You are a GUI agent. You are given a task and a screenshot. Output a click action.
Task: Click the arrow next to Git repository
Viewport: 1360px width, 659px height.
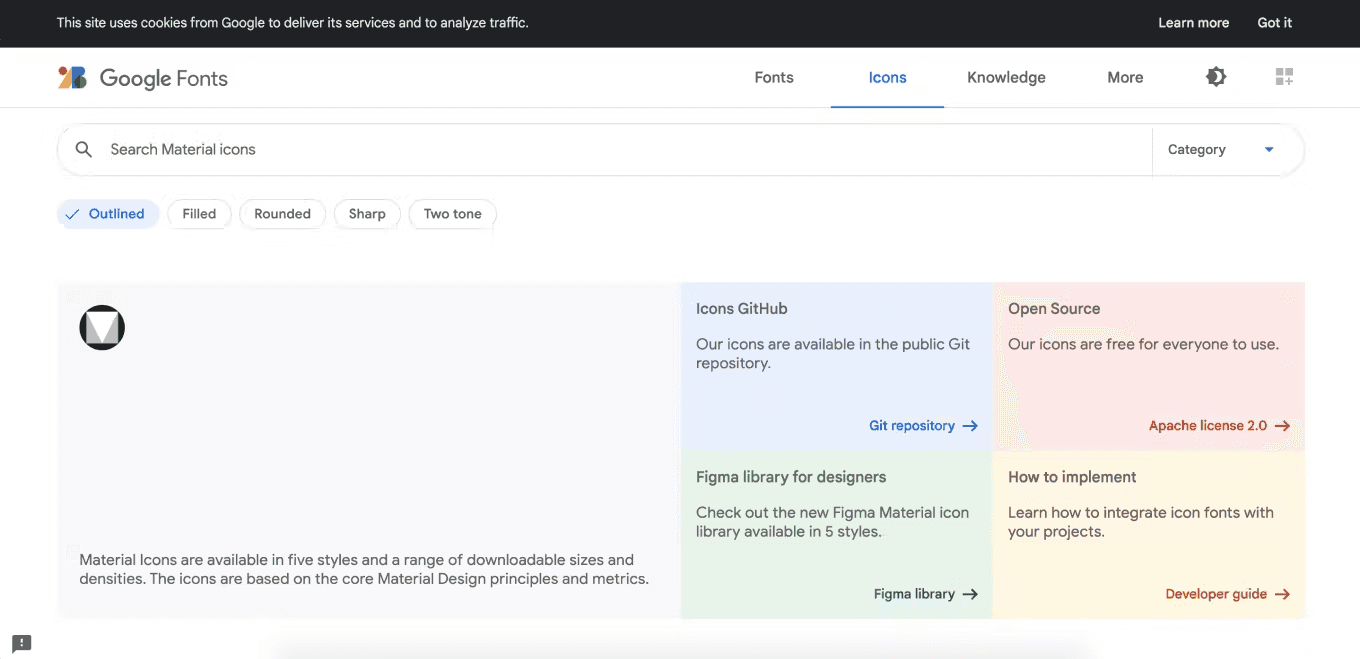[970, 426]
